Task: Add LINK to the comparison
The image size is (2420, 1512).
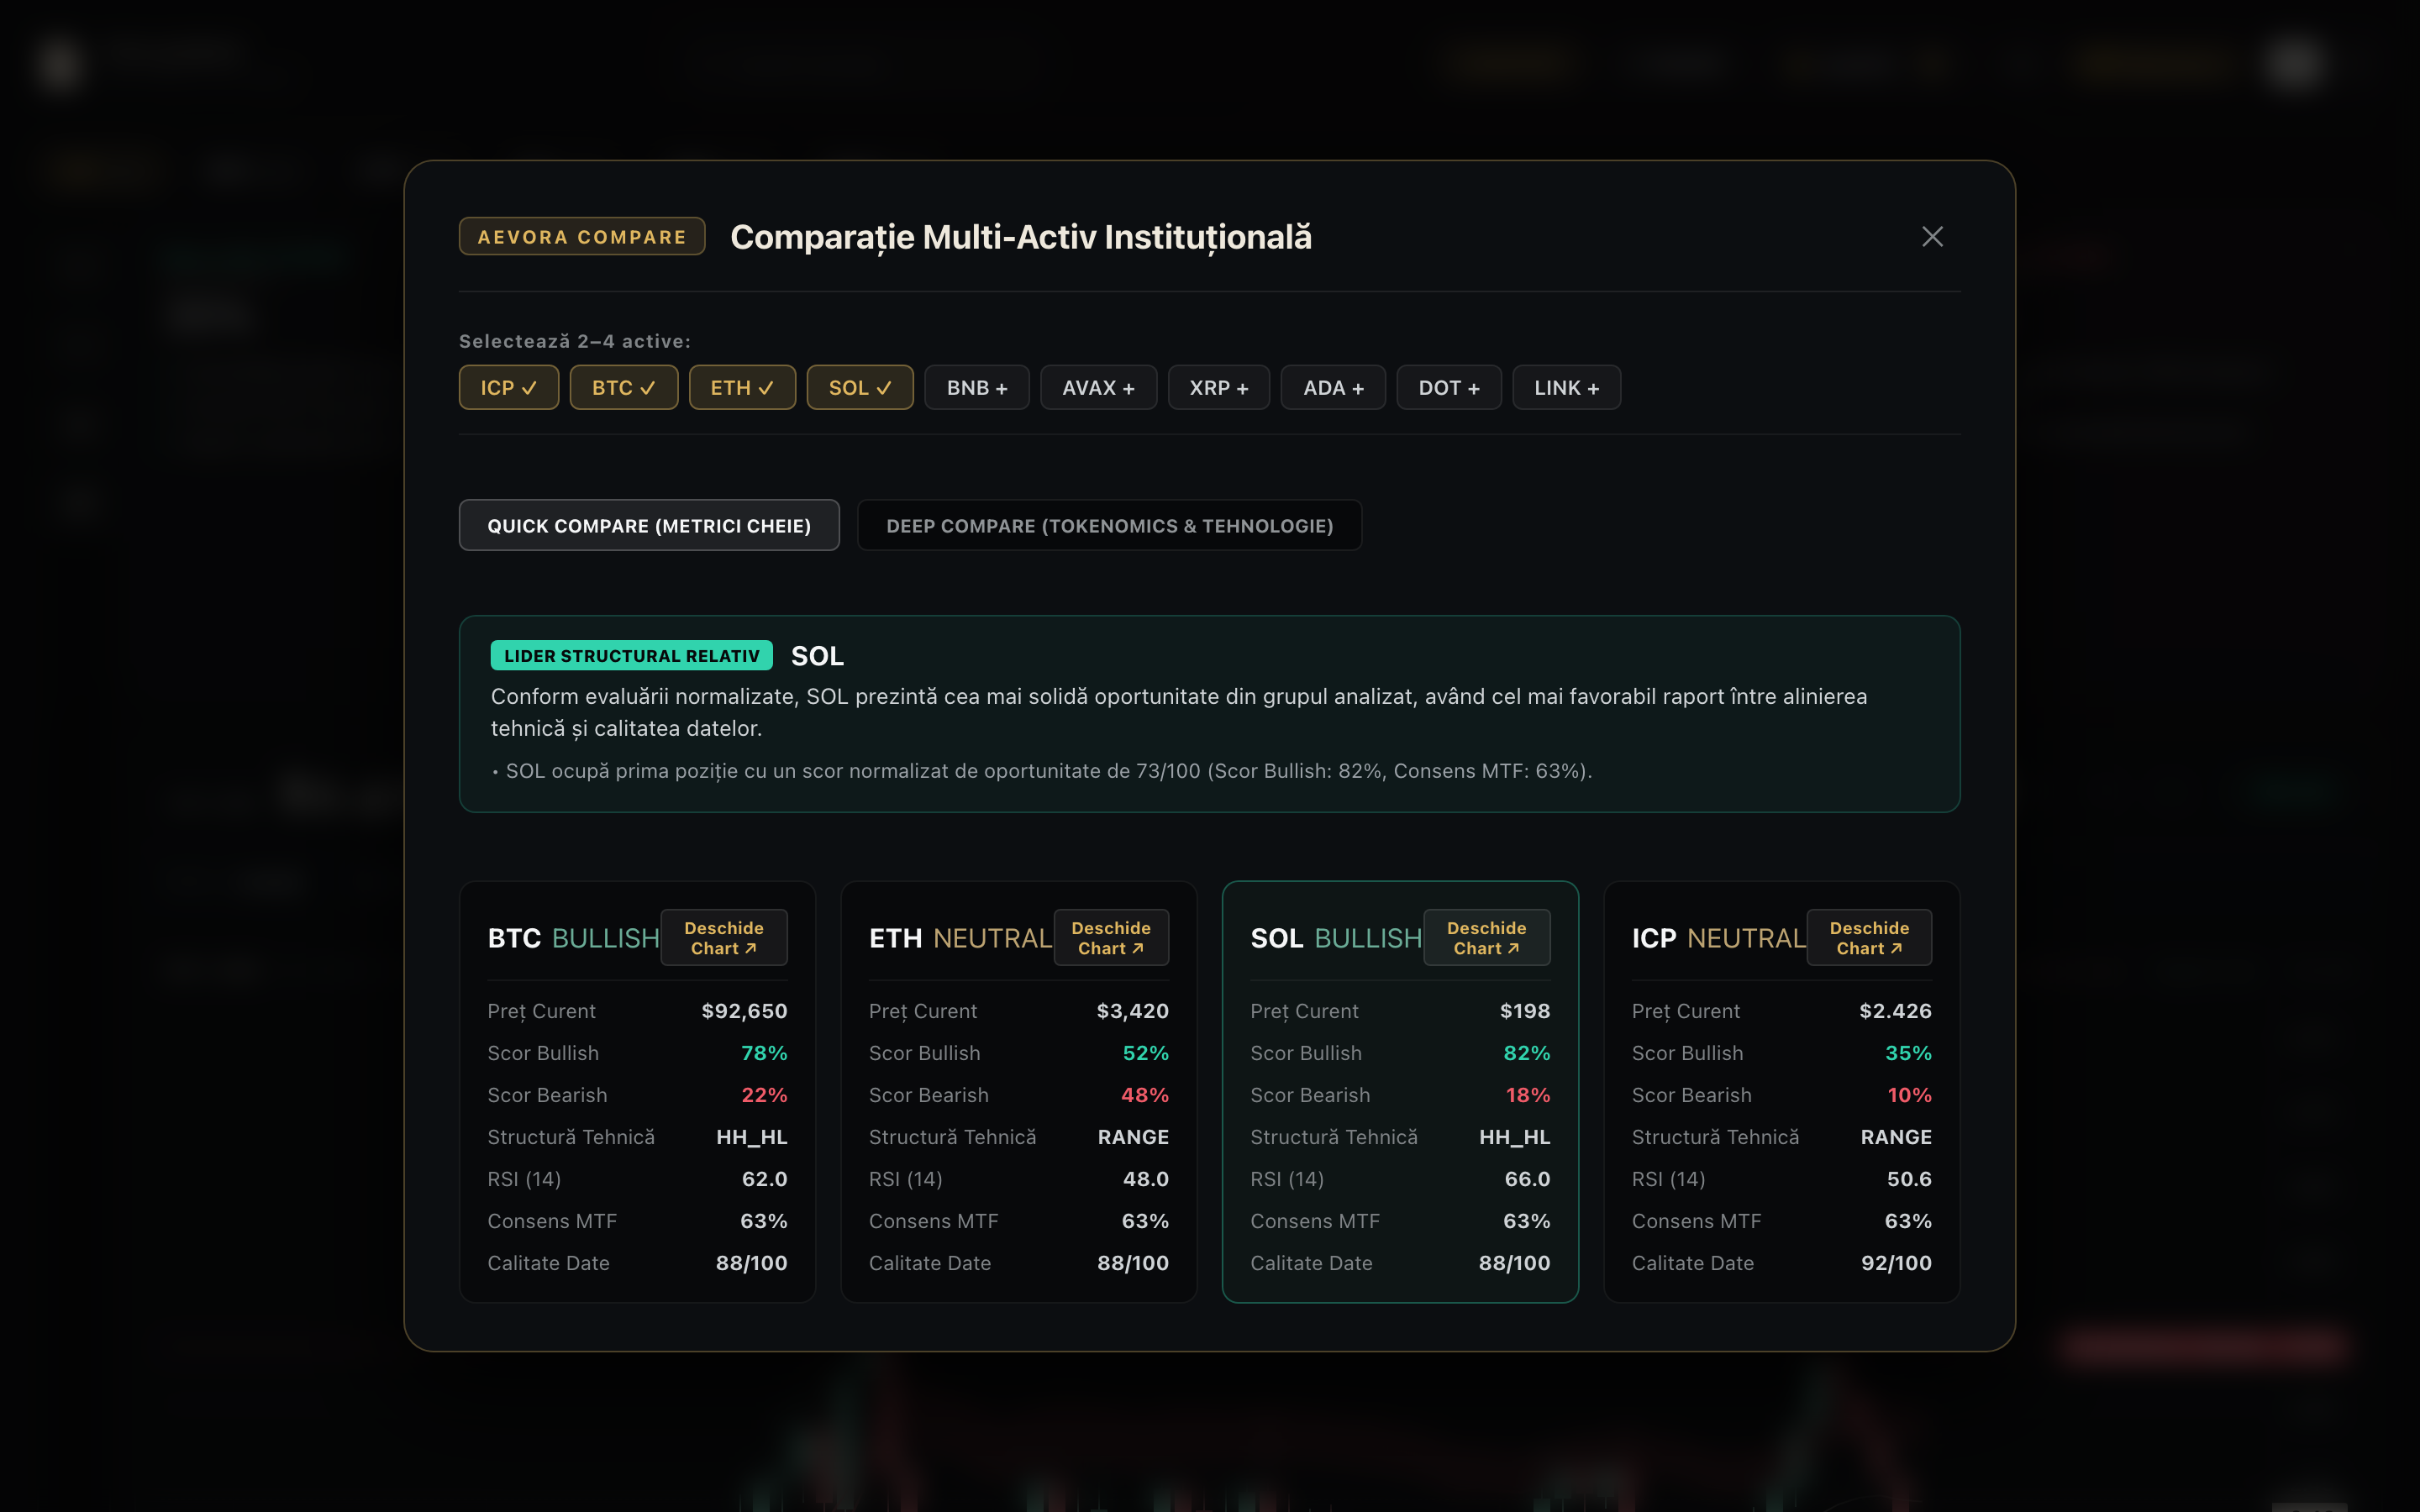Action: (1567, 388)
